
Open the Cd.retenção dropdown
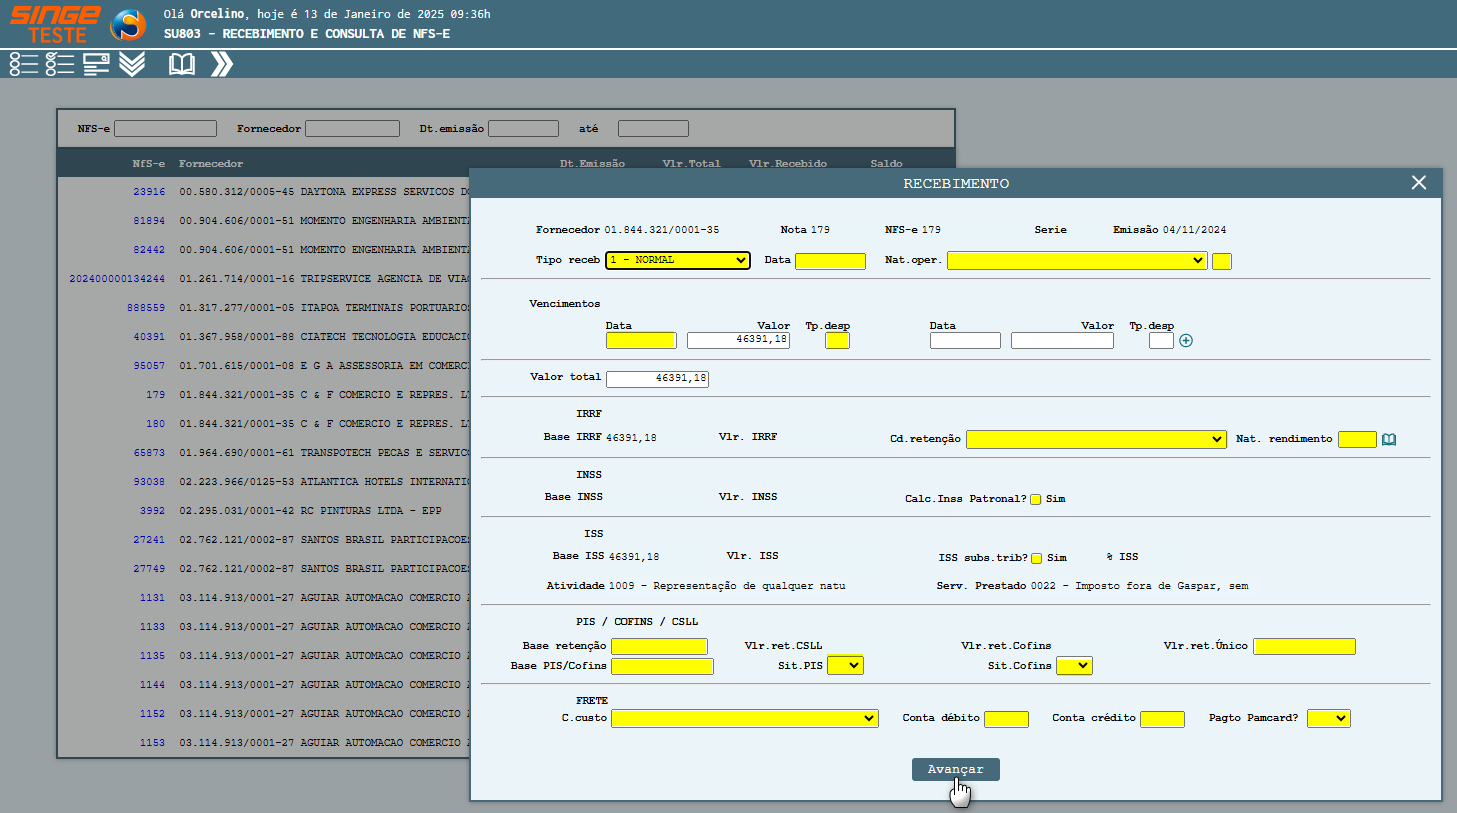1096,439
